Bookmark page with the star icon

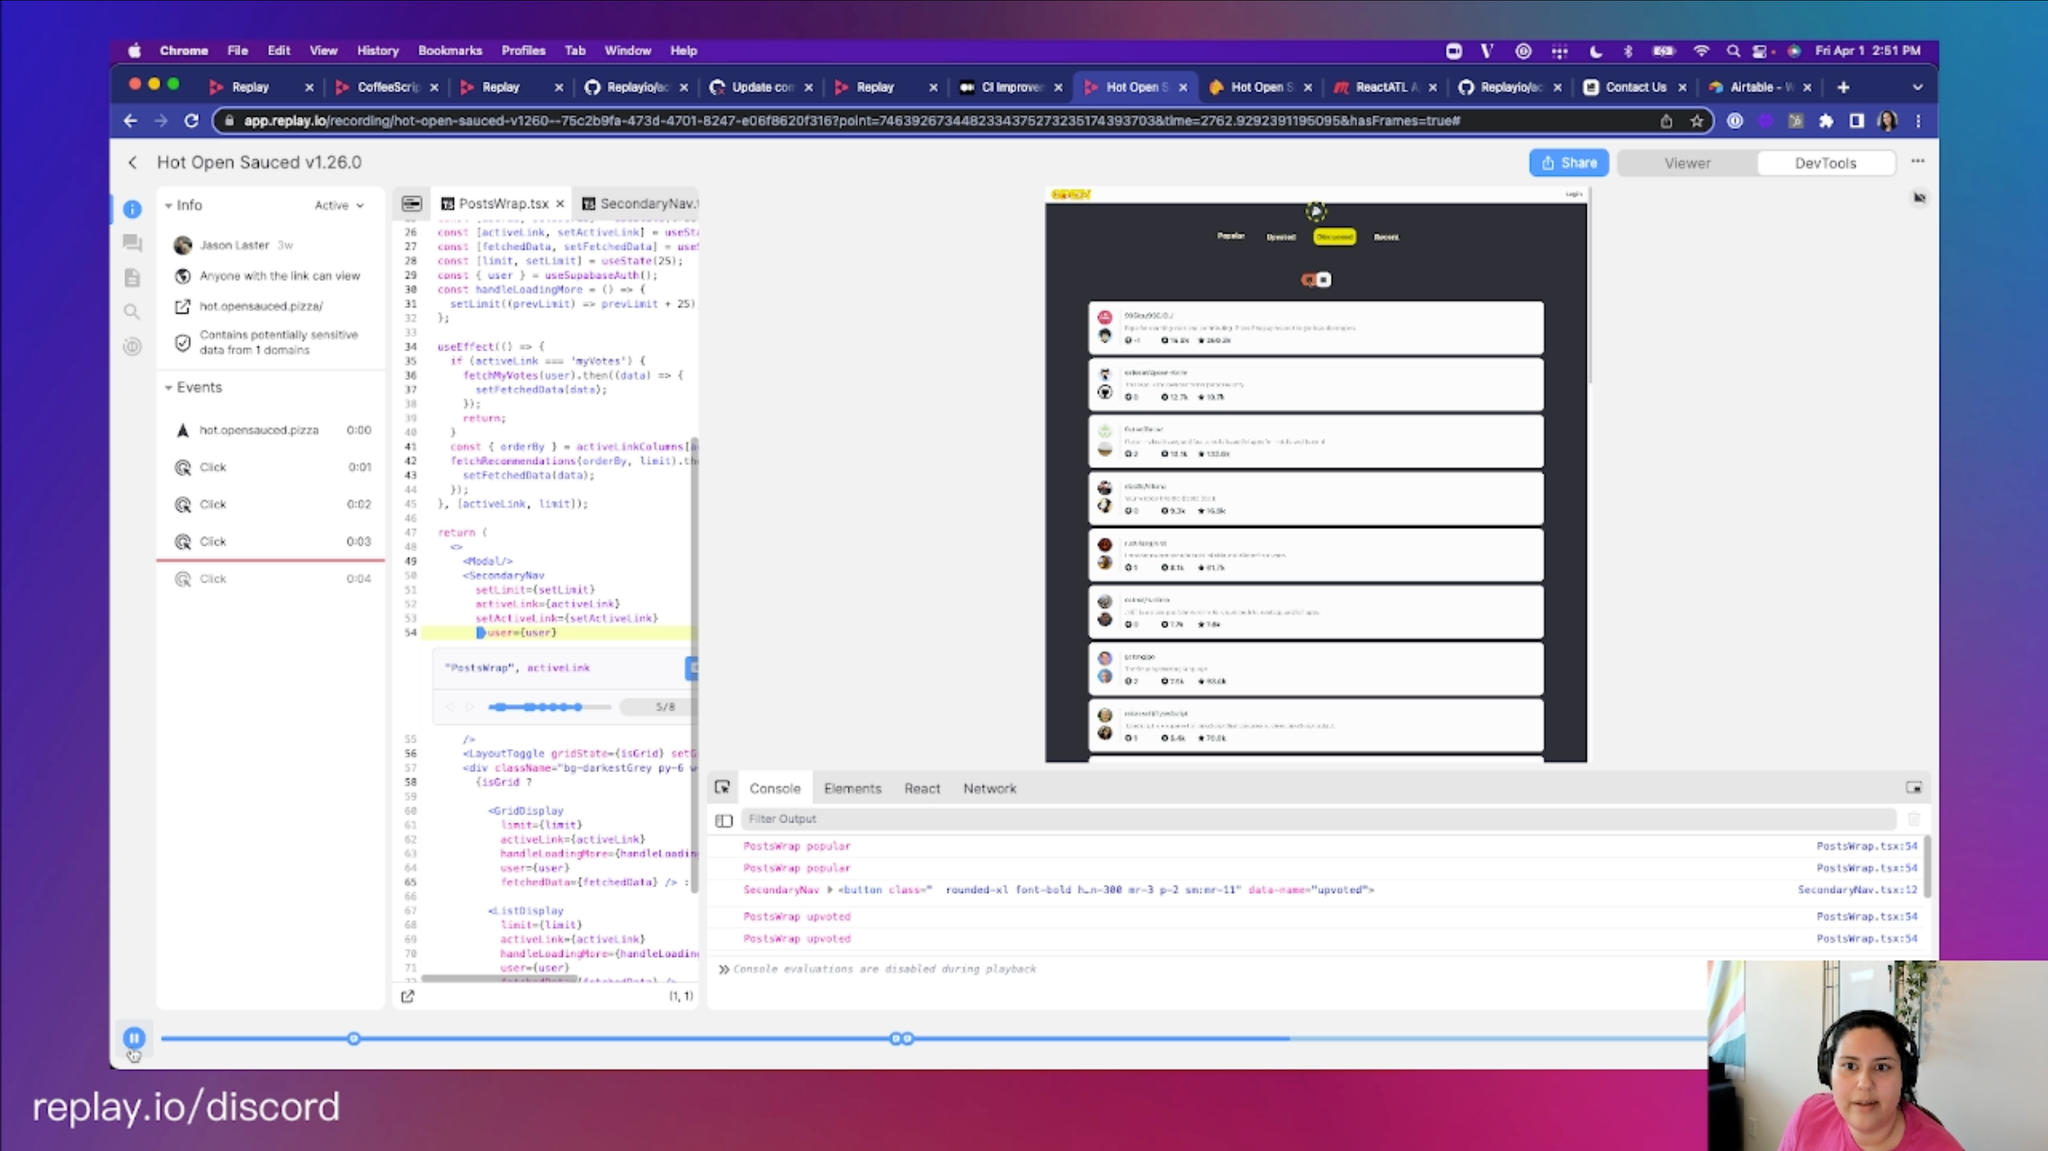point(1696,121)
